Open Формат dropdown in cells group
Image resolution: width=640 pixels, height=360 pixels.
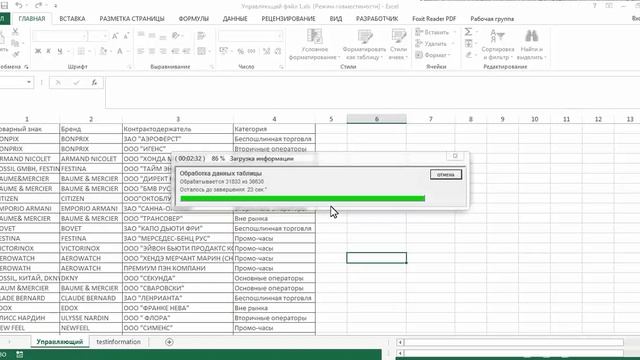(x=433, y=55)
